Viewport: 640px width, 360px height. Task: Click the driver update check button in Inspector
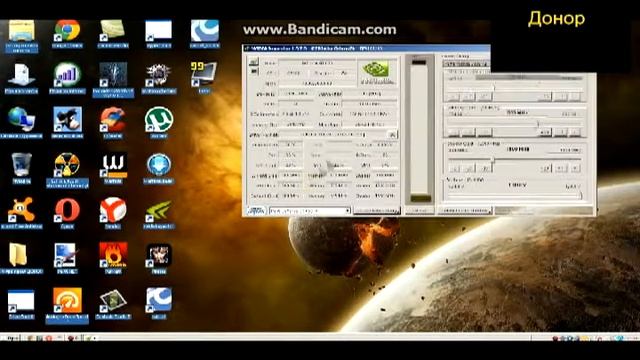[x=392, y=134]
